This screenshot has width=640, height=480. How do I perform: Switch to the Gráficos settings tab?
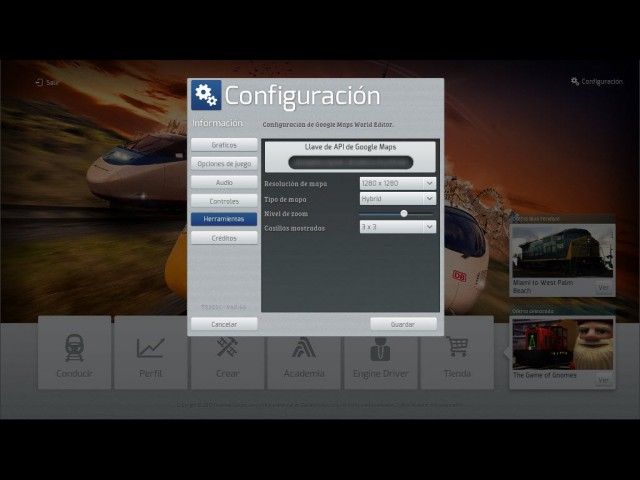pos(224,145)
